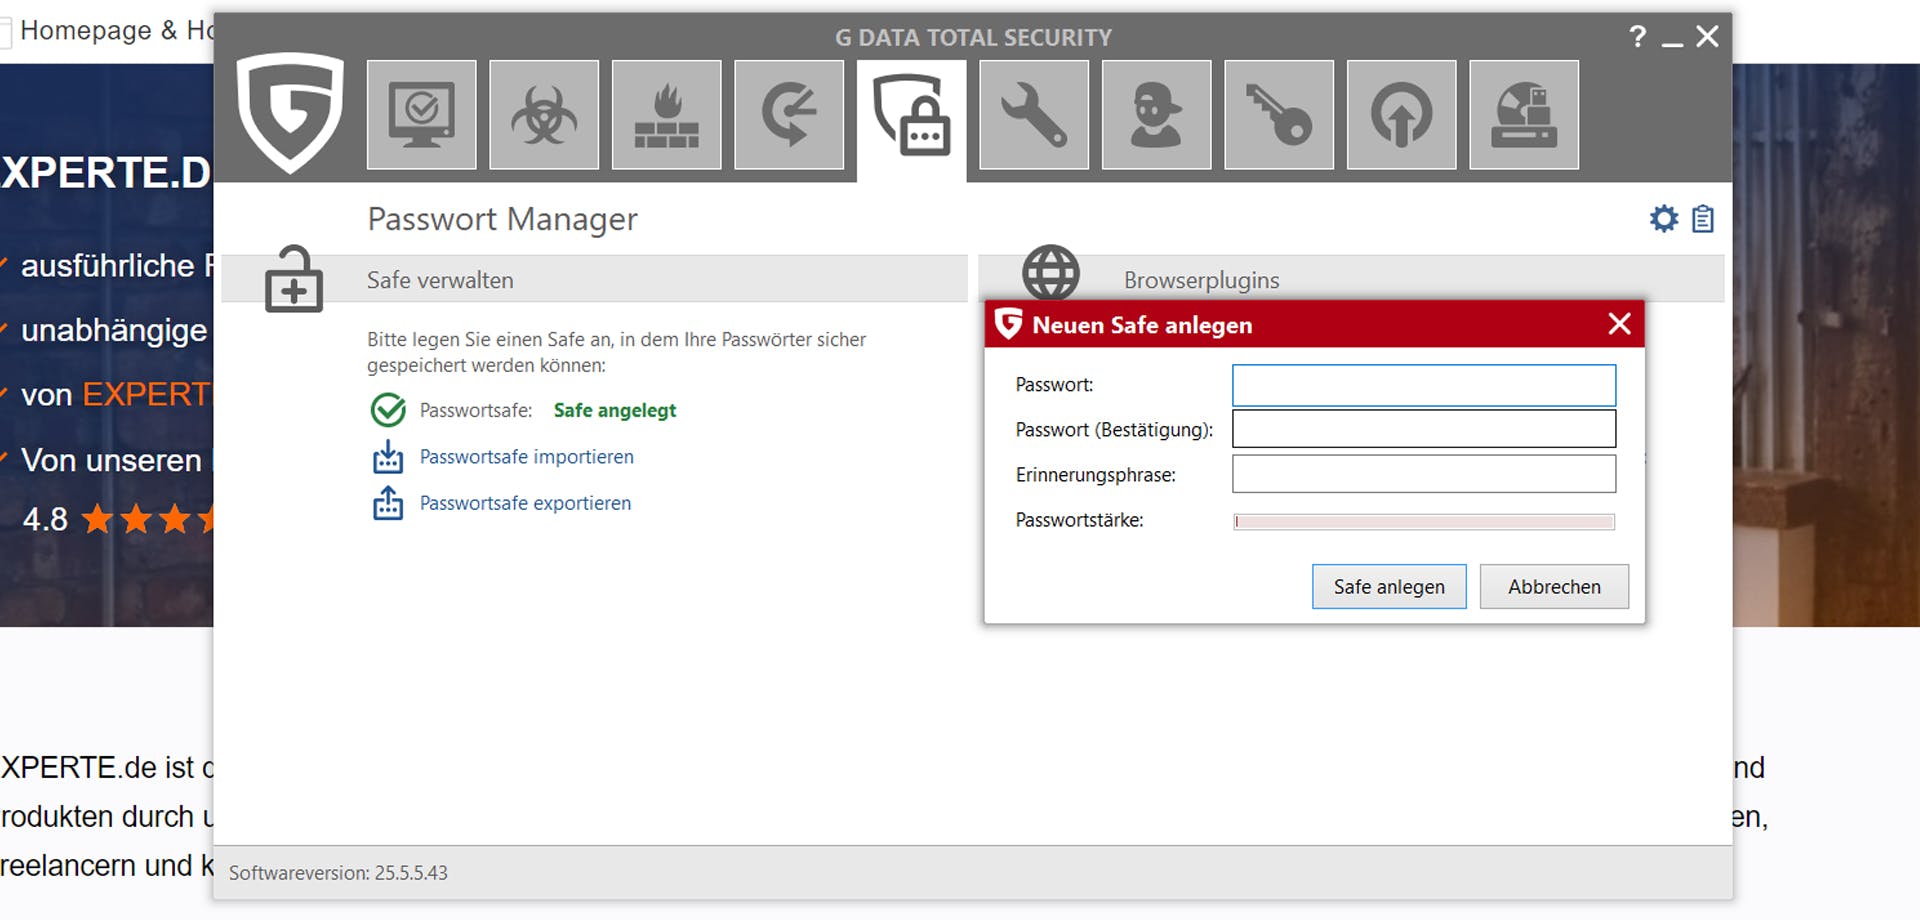Screen dimensions: 1920x920
Task: Select the Virus protection module
Action: 544,114
